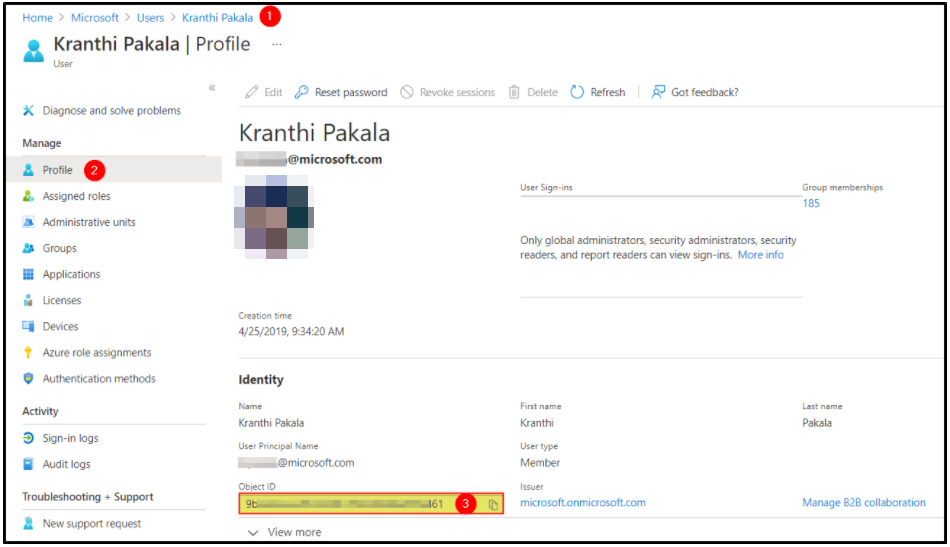Click the Applications grid icon
The image size is (950, 547).
coord(28,274)
